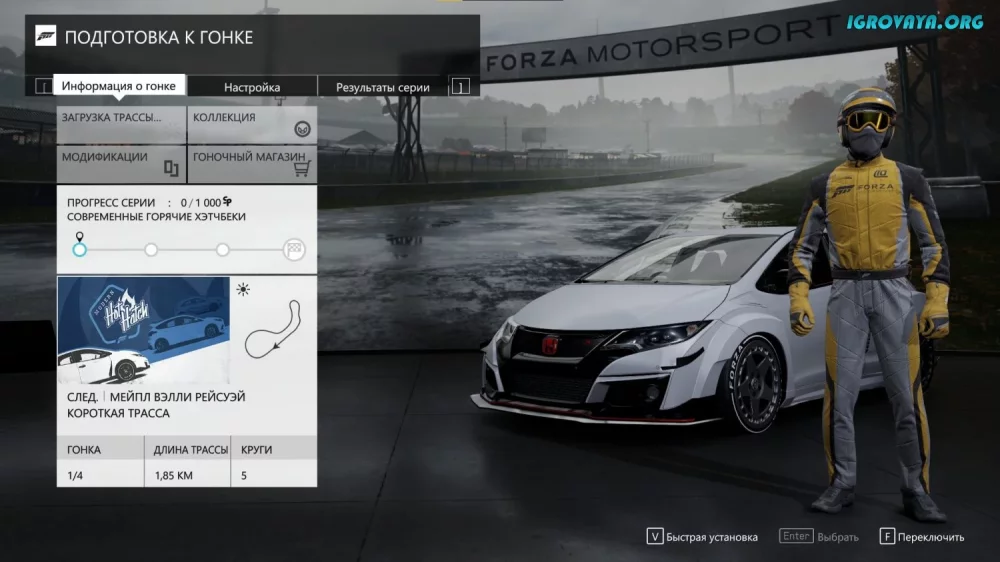Viewport: 1000px width, 562px height.
Task: Click the Enter Выбрать prompt
Action: [x=819, y=537]
